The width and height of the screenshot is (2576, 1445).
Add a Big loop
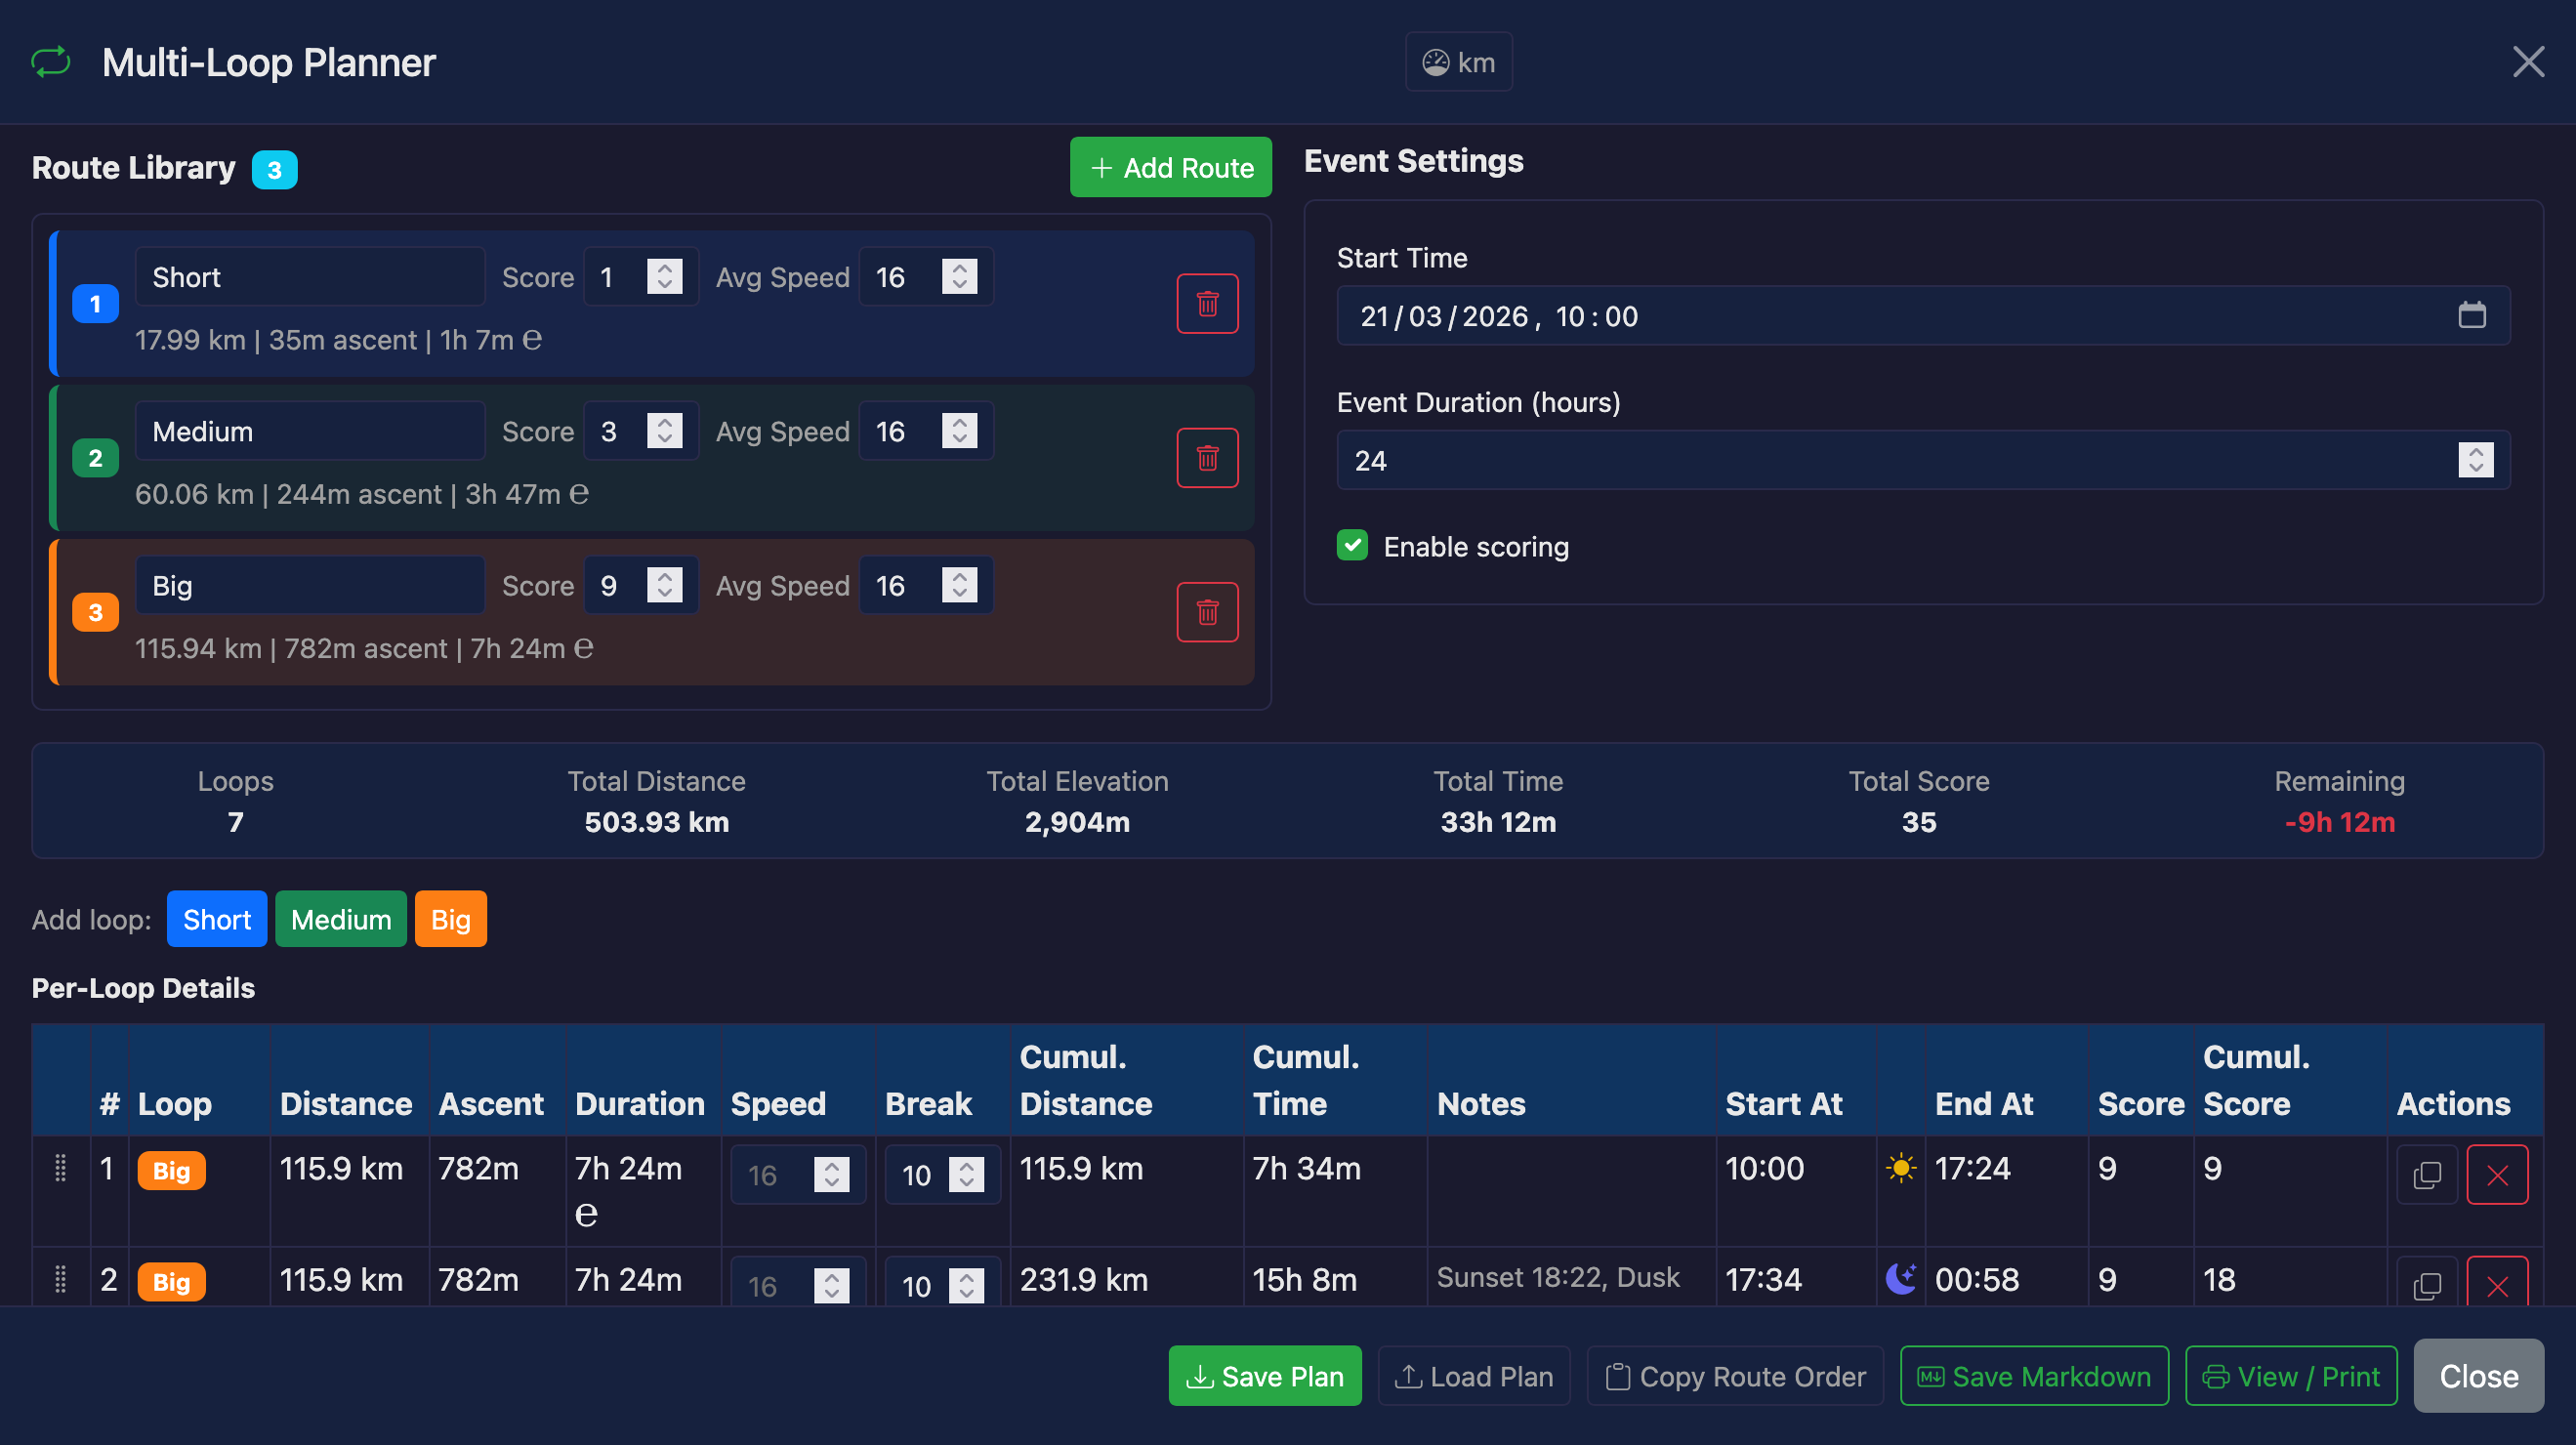(450, 918)
